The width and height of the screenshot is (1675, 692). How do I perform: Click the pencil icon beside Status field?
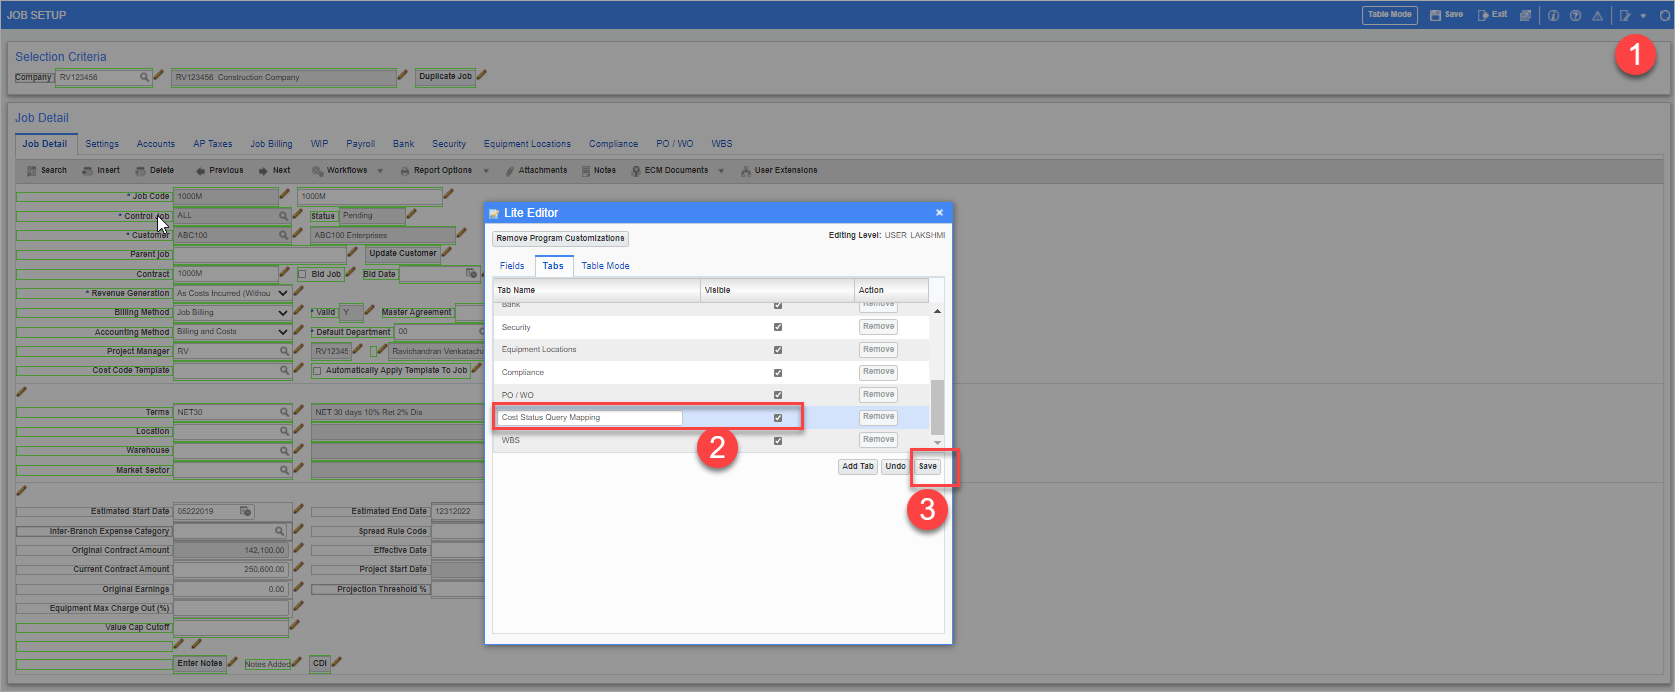point(411,214)
